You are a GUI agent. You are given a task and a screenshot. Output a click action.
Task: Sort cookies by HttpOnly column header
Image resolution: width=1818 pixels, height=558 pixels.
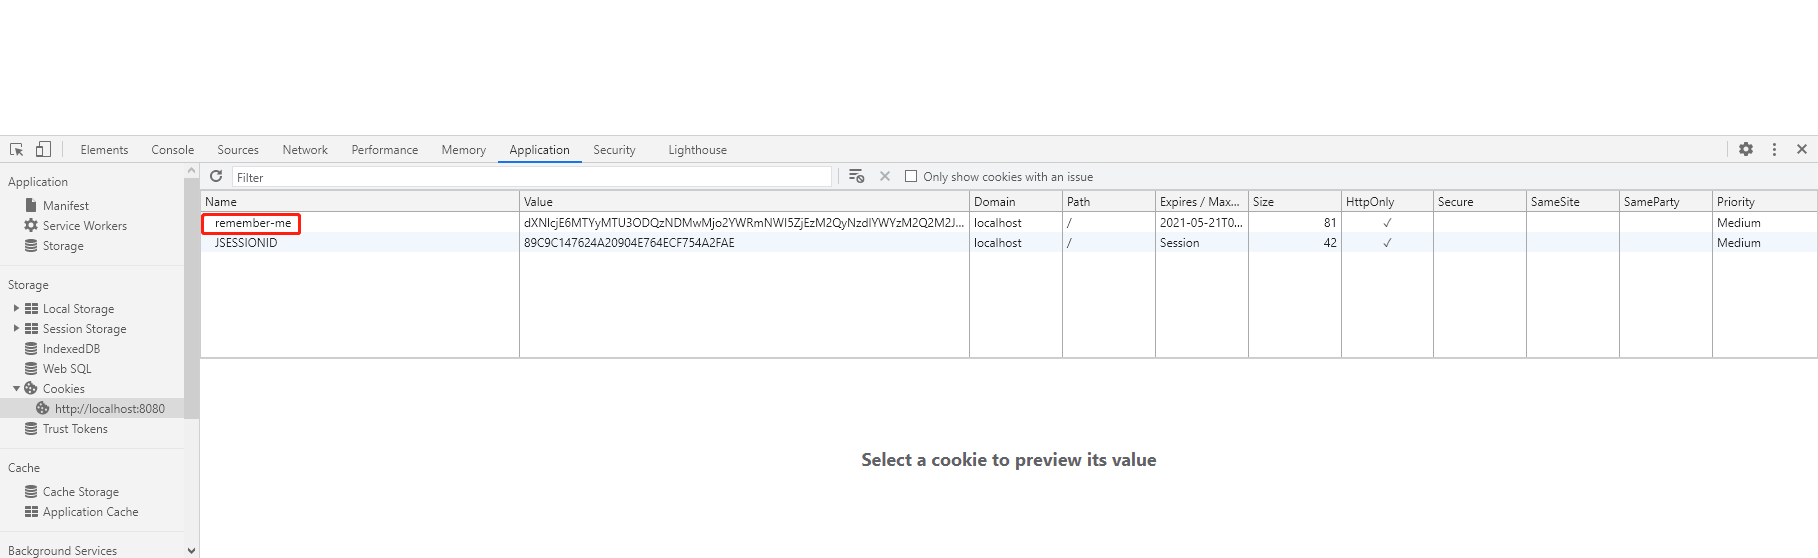1387,201
